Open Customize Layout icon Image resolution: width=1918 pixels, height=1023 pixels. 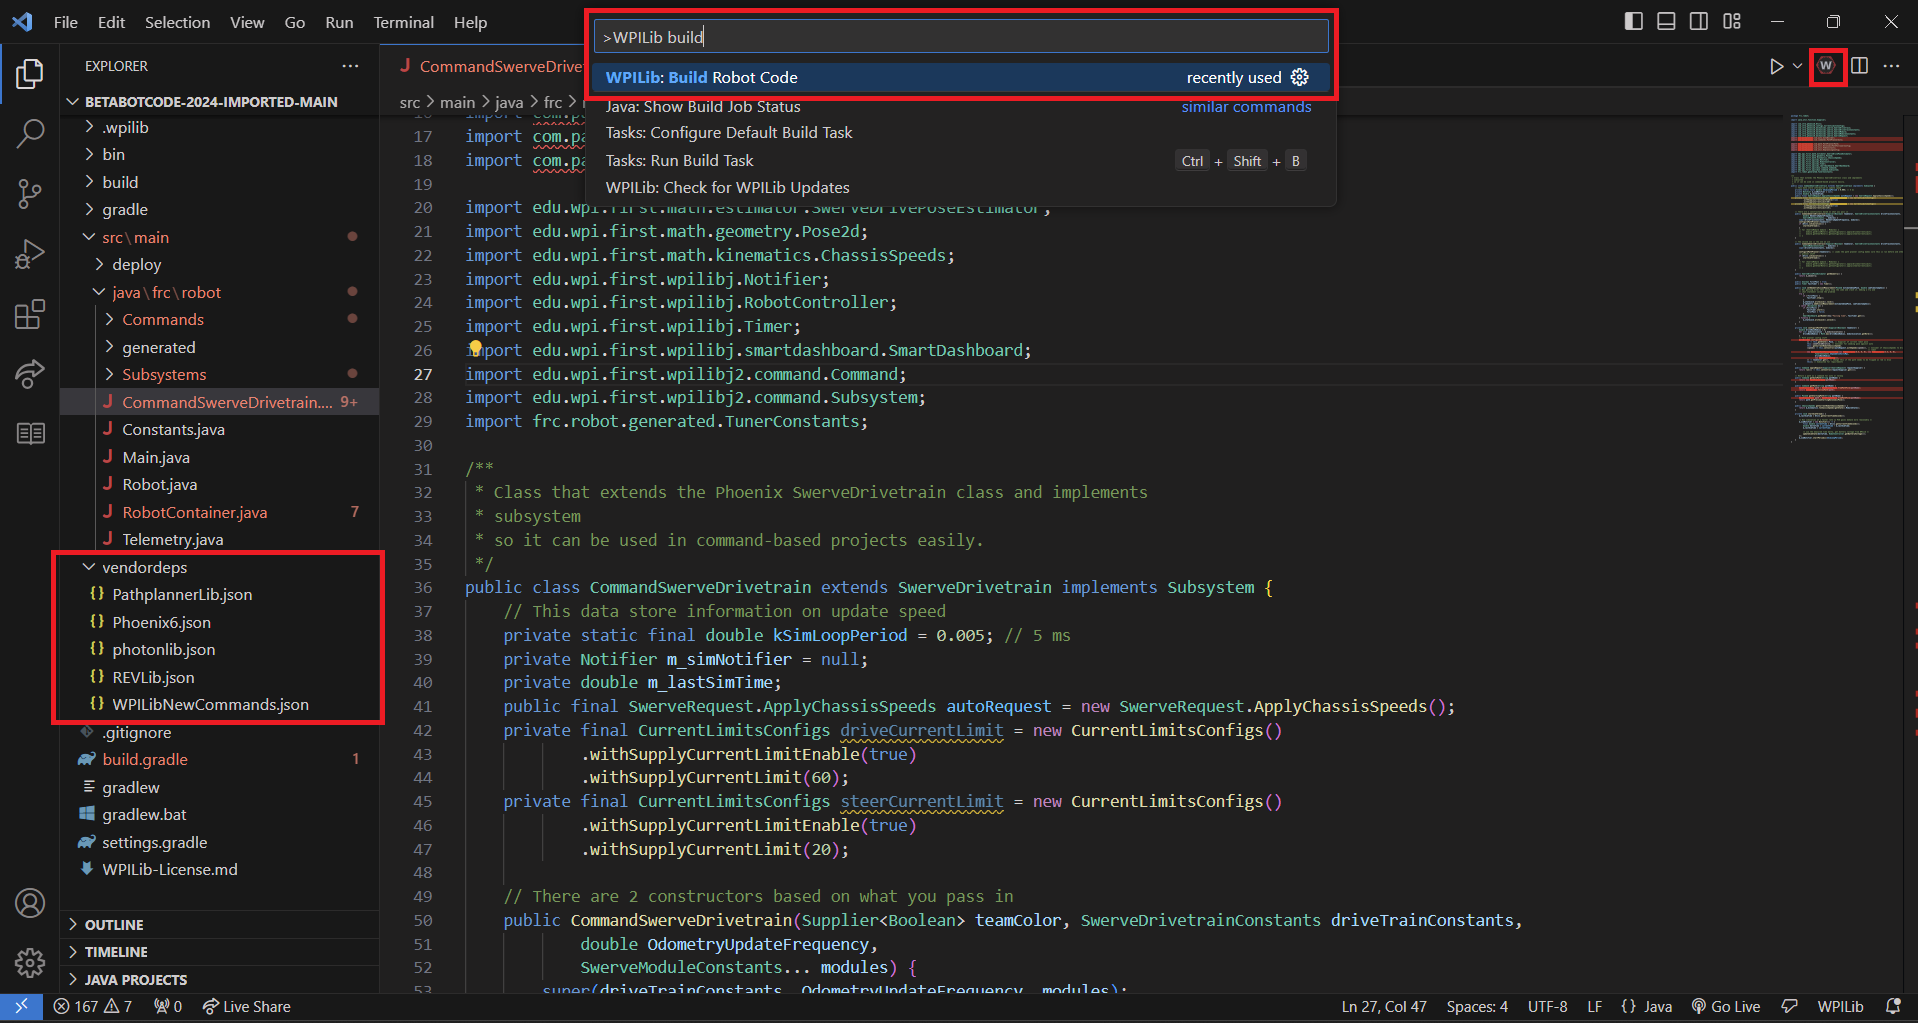pos(1732,21)
